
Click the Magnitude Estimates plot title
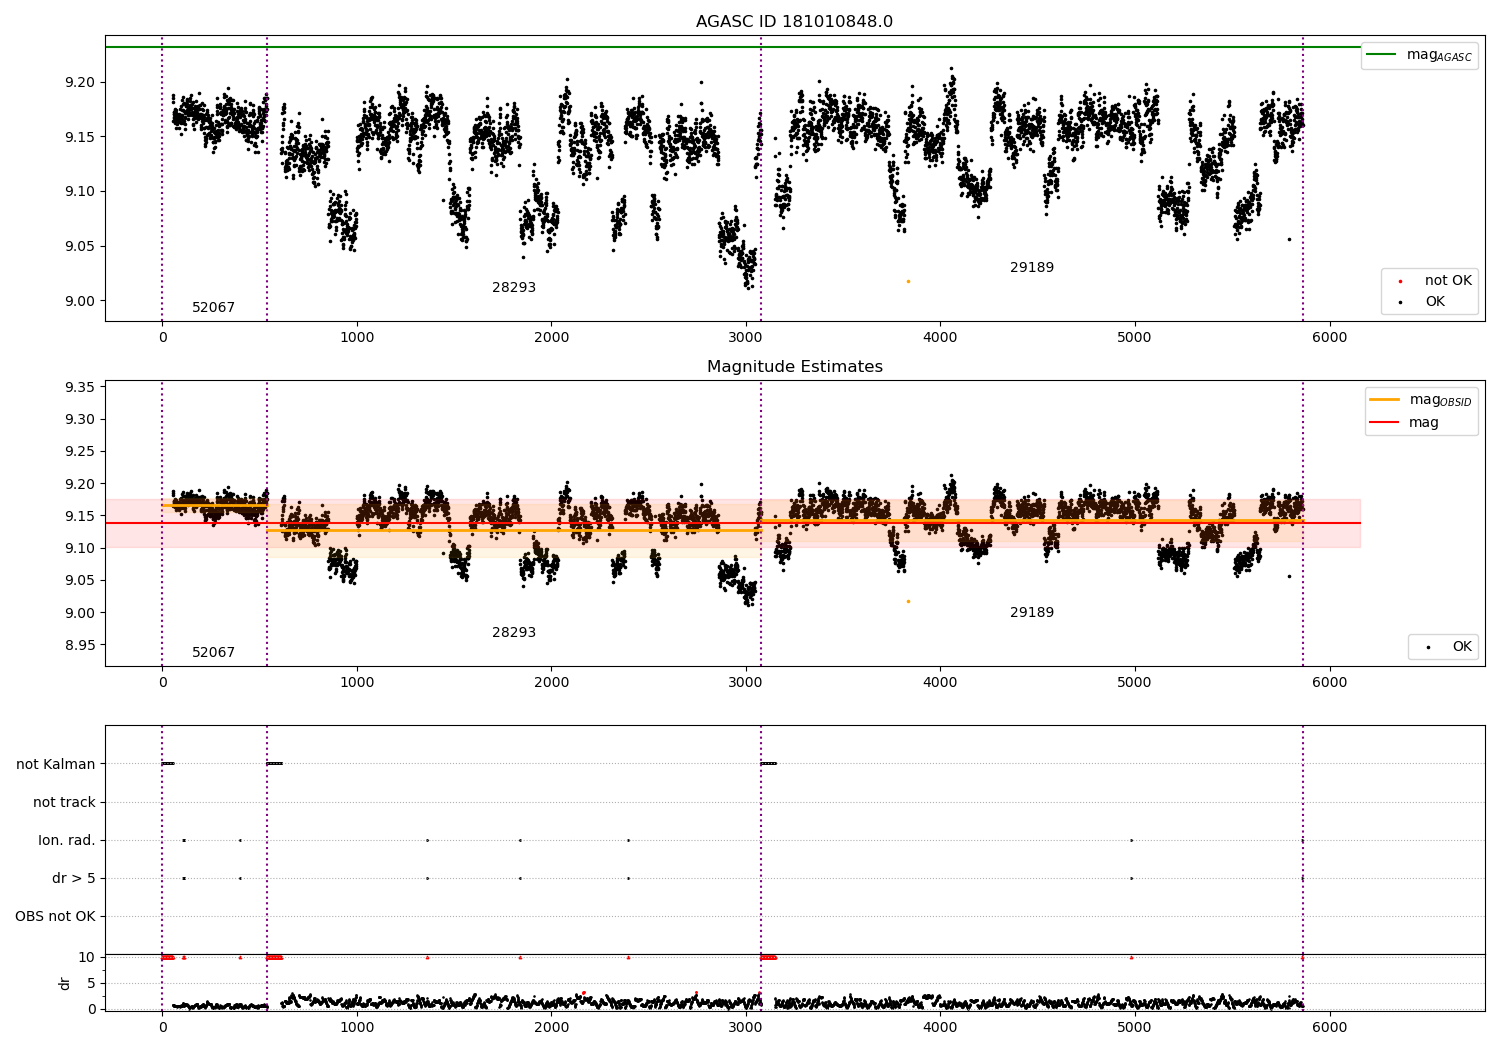coord(794,366)
